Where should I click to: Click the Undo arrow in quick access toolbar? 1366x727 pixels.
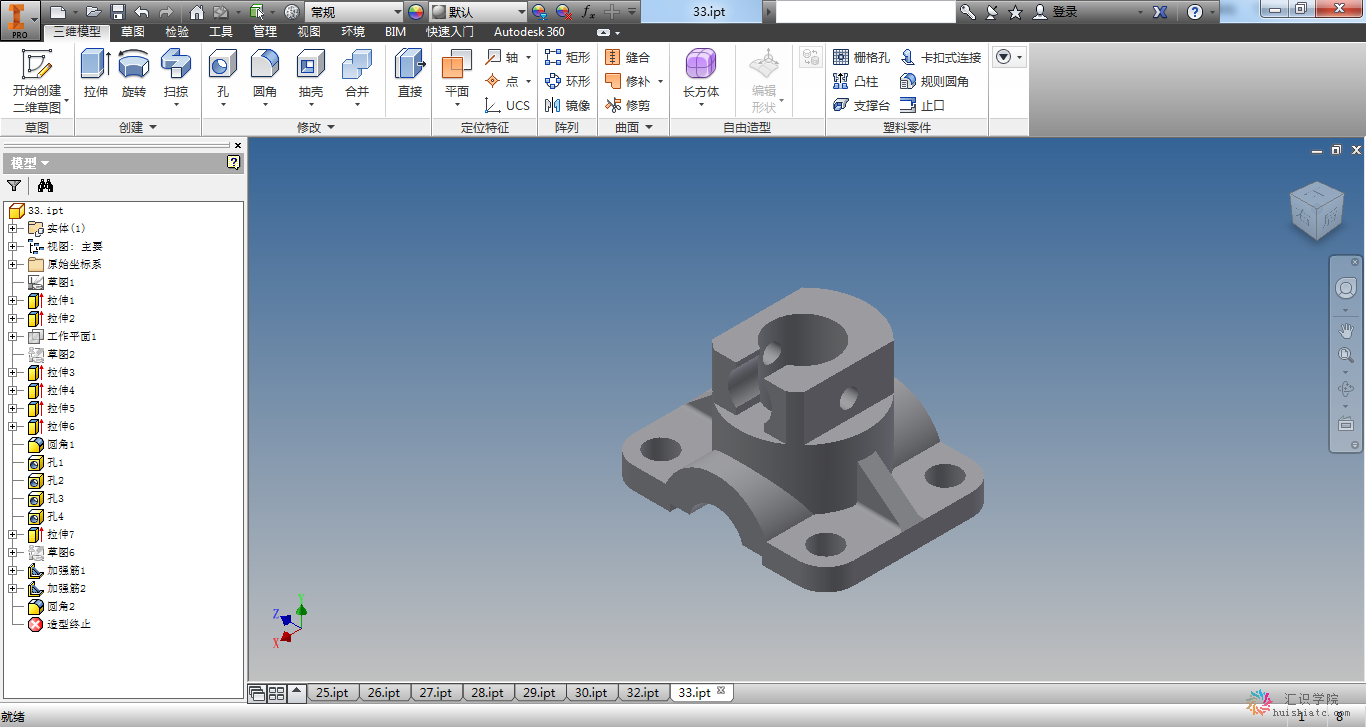click(x=141, y=12)
